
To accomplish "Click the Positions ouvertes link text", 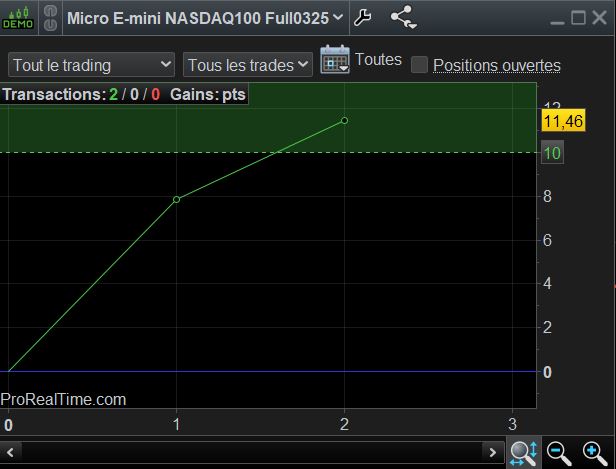I will point(497,65).
